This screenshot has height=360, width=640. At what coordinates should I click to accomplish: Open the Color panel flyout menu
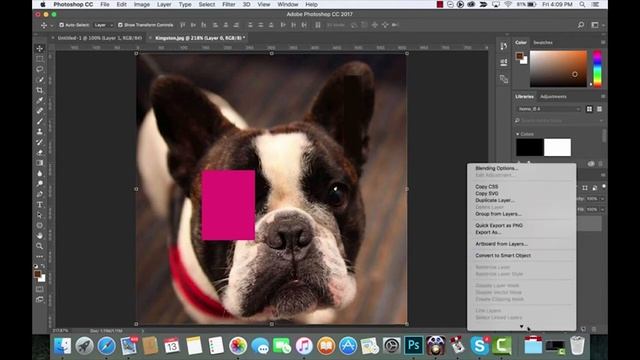point(603,42)
